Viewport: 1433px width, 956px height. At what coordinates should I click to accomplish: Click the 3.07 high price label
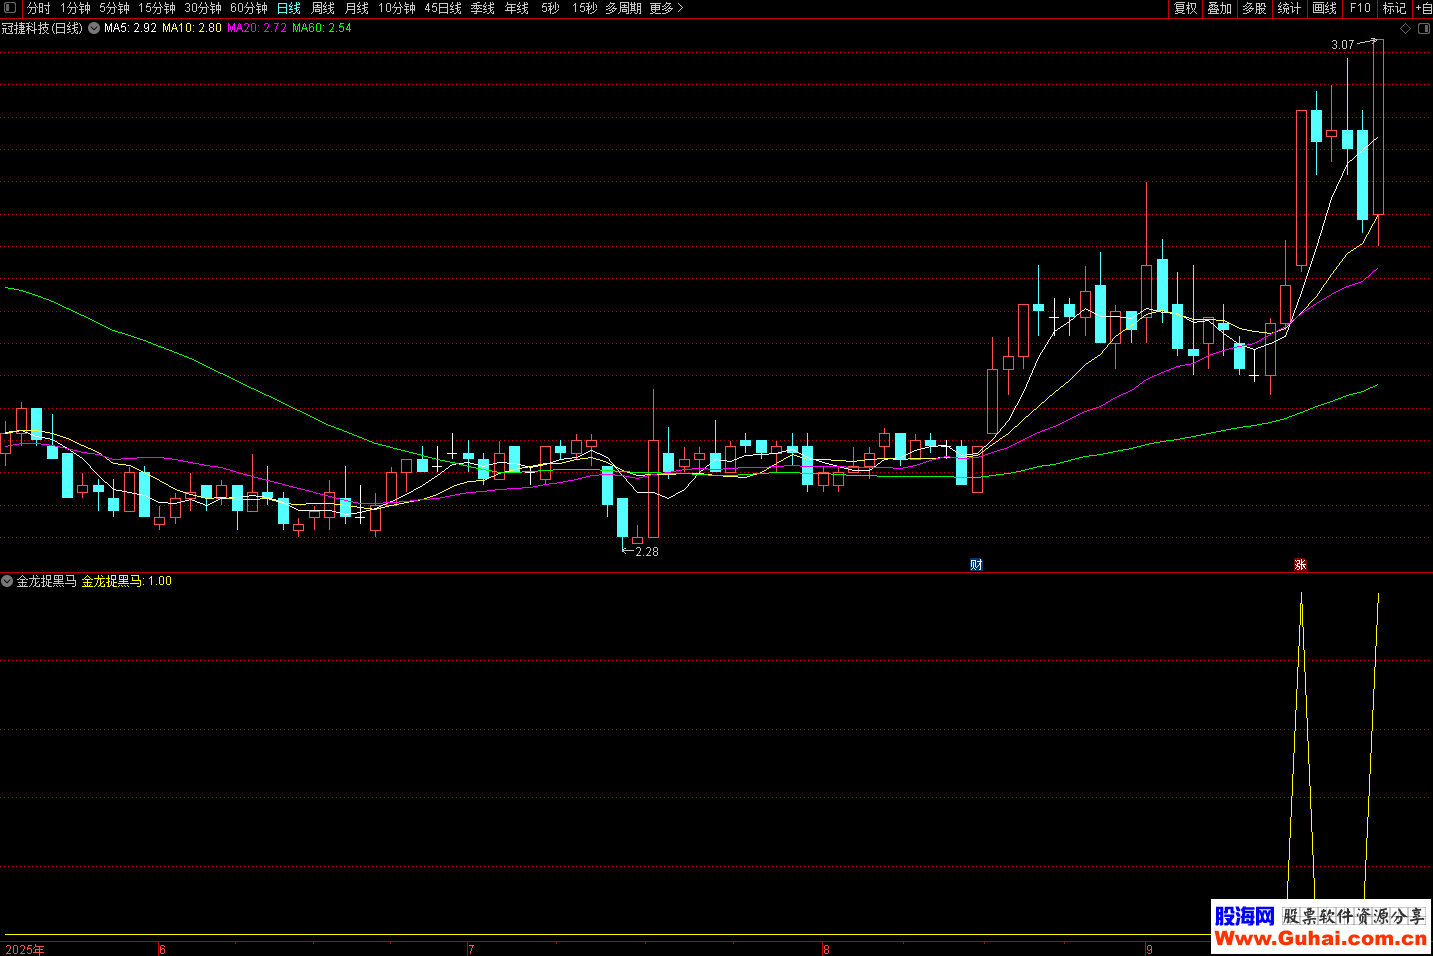tap(1342, 45)
